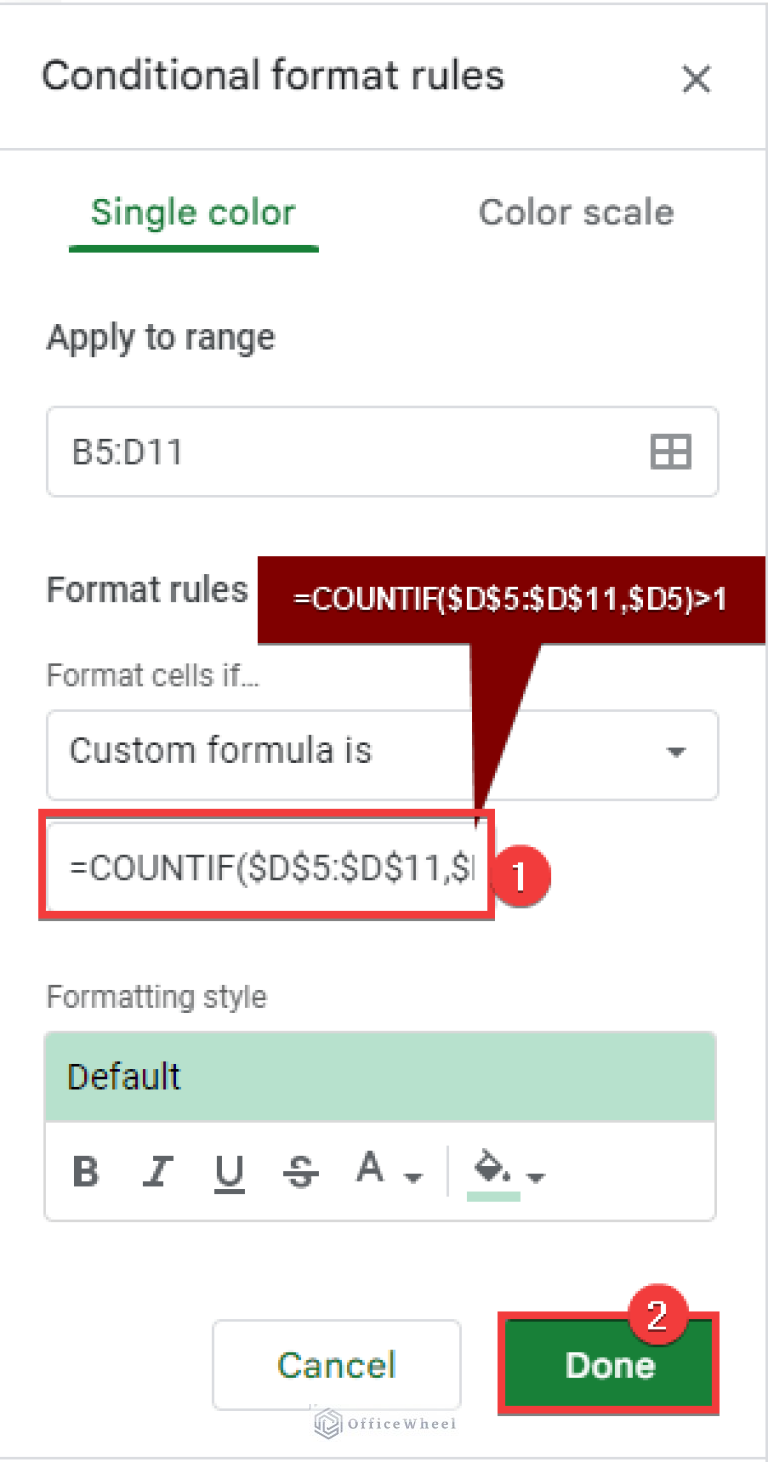Expand the fill color options arrow
The image size is (768, 1462).
tap(534, 1178)
